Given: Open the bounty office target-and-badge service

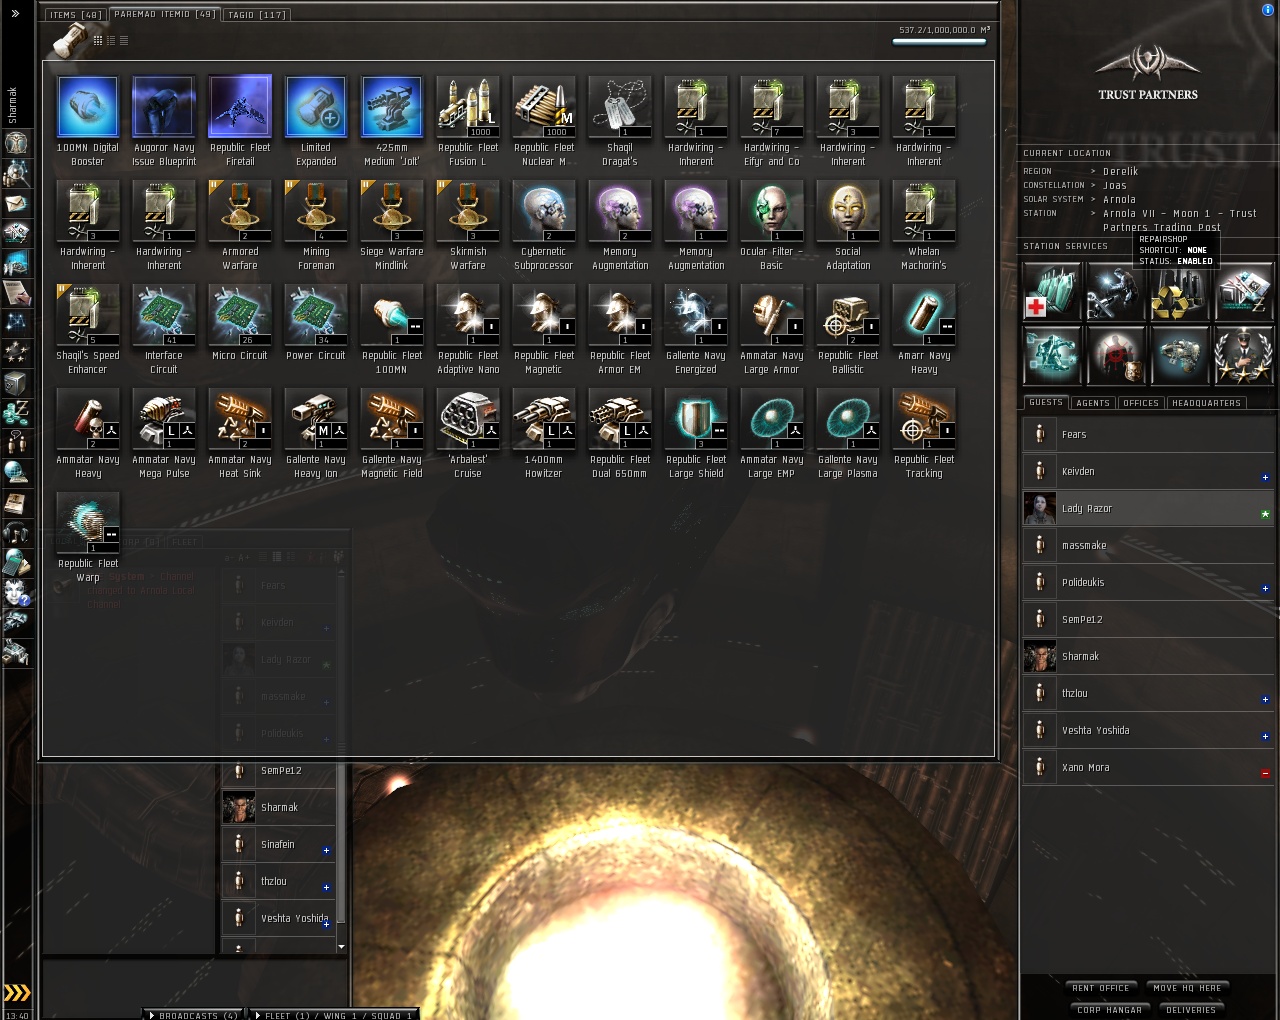Looking at the screenshot, I should (1116, 355).
